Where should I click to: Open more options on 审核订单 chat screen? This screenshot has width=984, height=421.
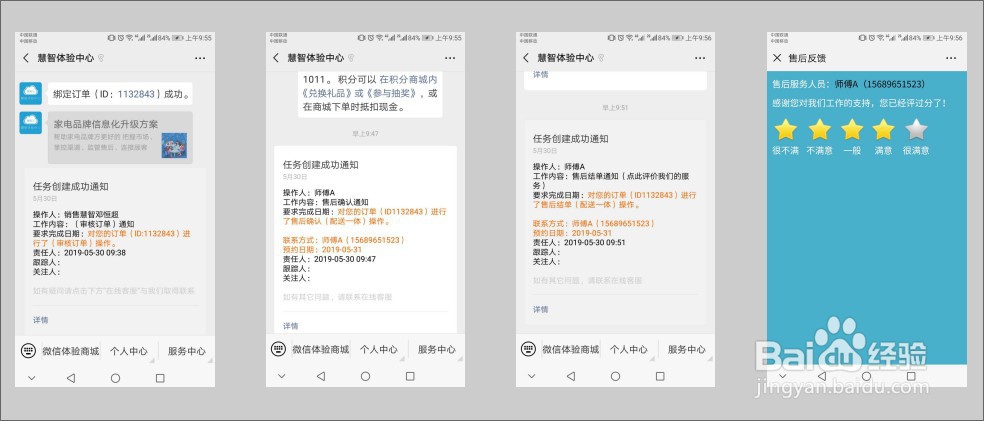click(x=200, y=58)
